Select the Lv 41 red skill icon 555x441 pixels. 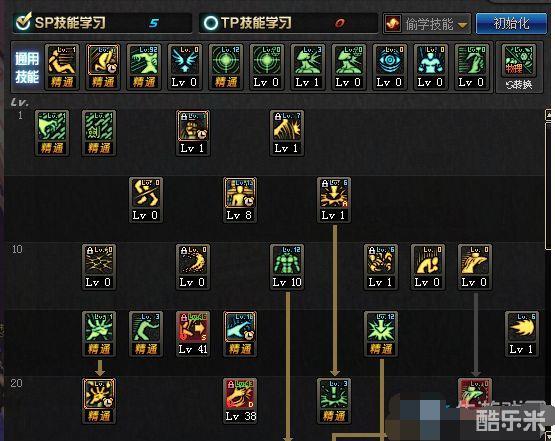coord(193,333)
